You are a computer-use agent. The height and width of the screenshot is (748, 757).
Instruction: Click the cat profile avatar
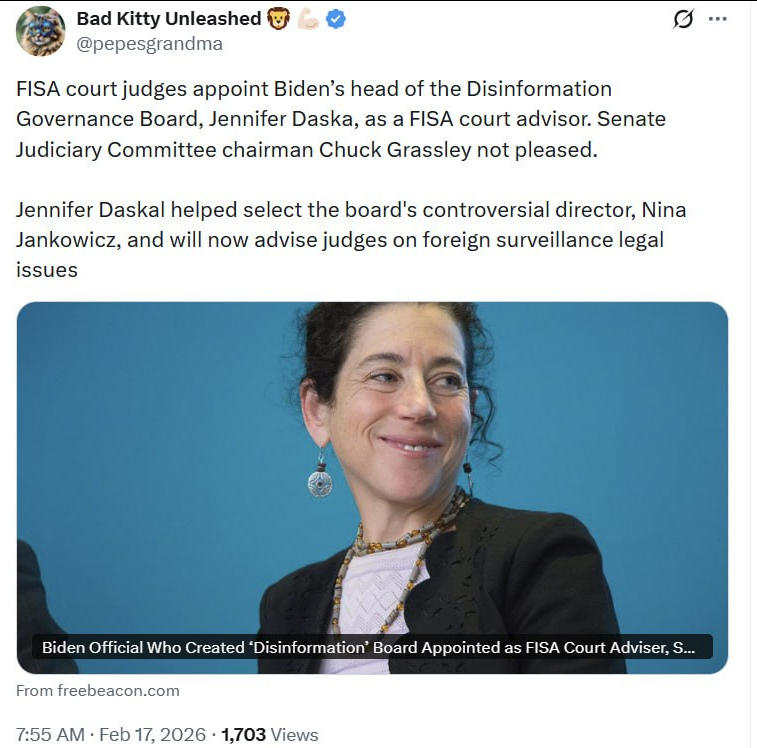point(41,31)
